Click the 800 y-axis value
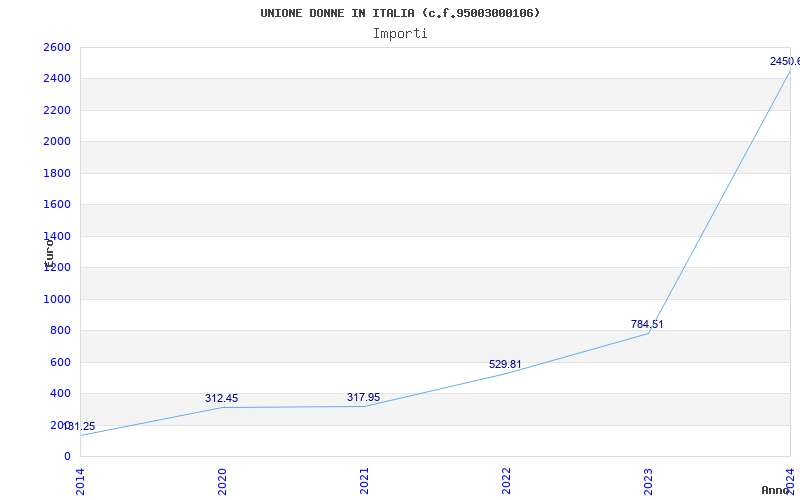This screenshot has width=800, height=500. 60,331
